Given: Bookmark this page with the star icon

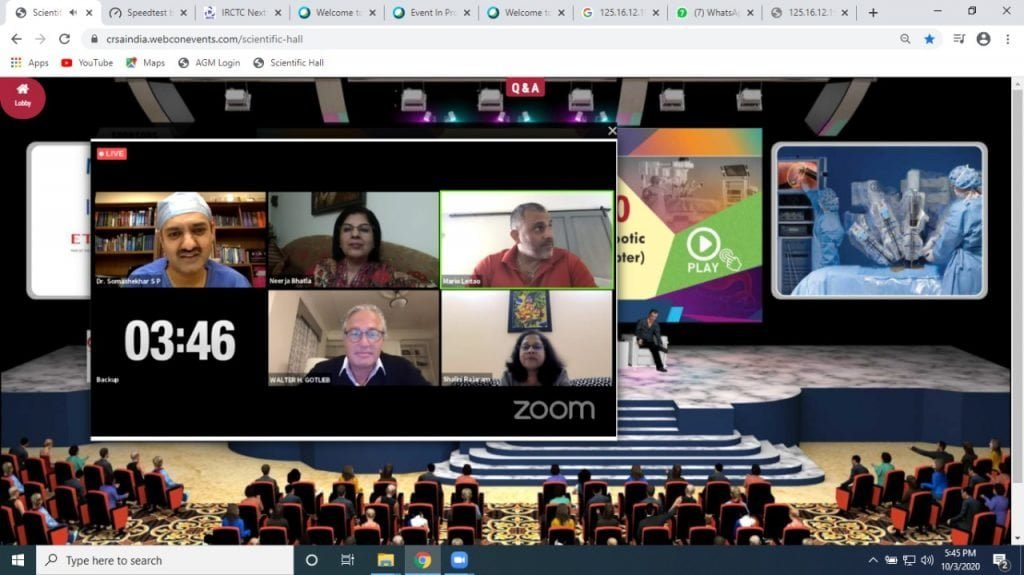Looking at the screenshot, I should (x=930, y=39).
